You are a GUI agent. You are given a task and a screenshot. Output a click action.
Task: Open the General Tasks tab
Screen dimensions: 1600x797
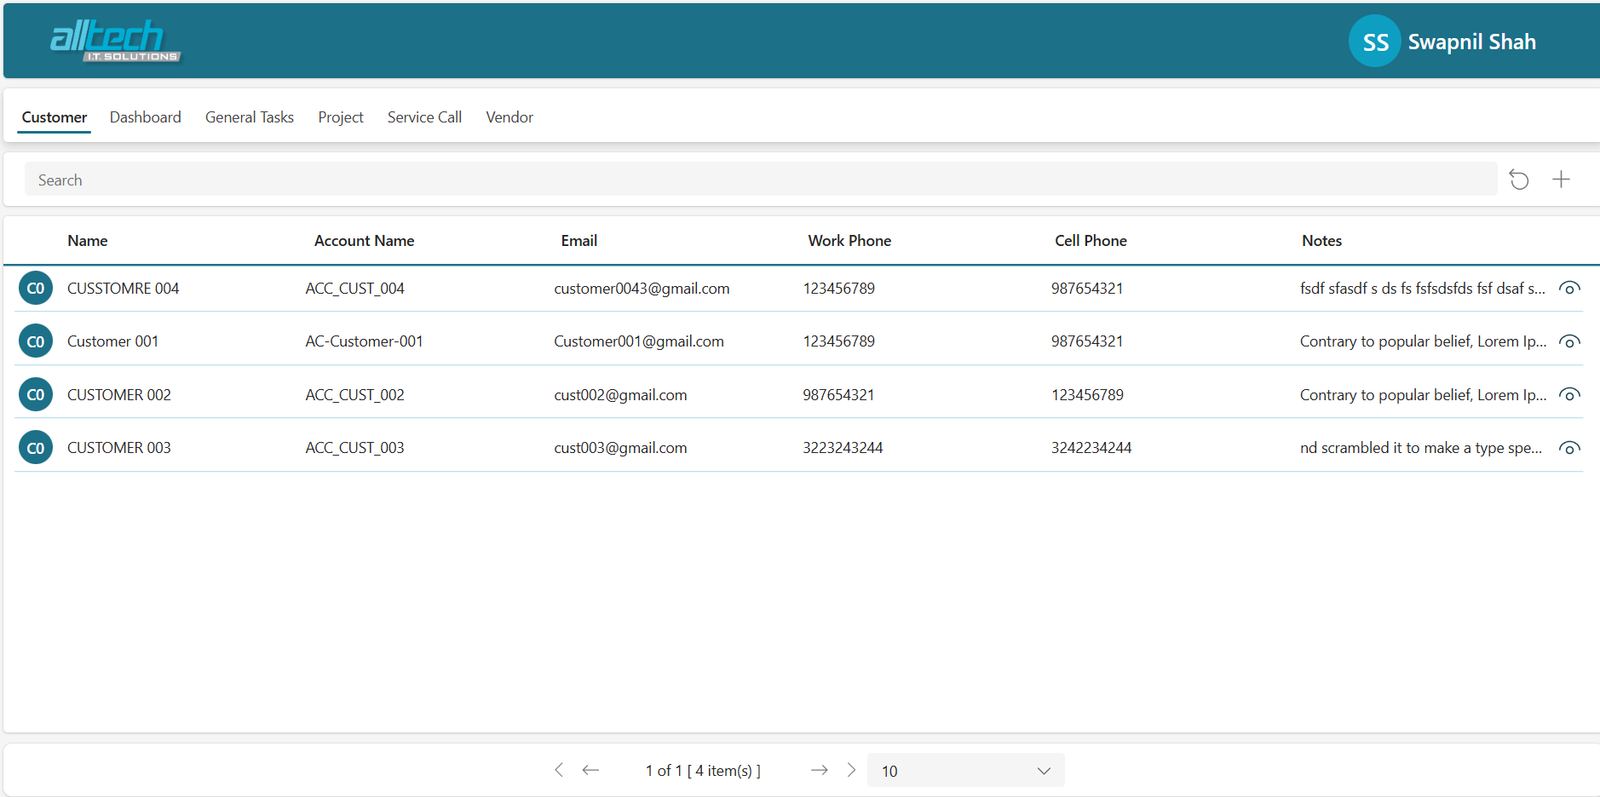[x=249, y=117]
